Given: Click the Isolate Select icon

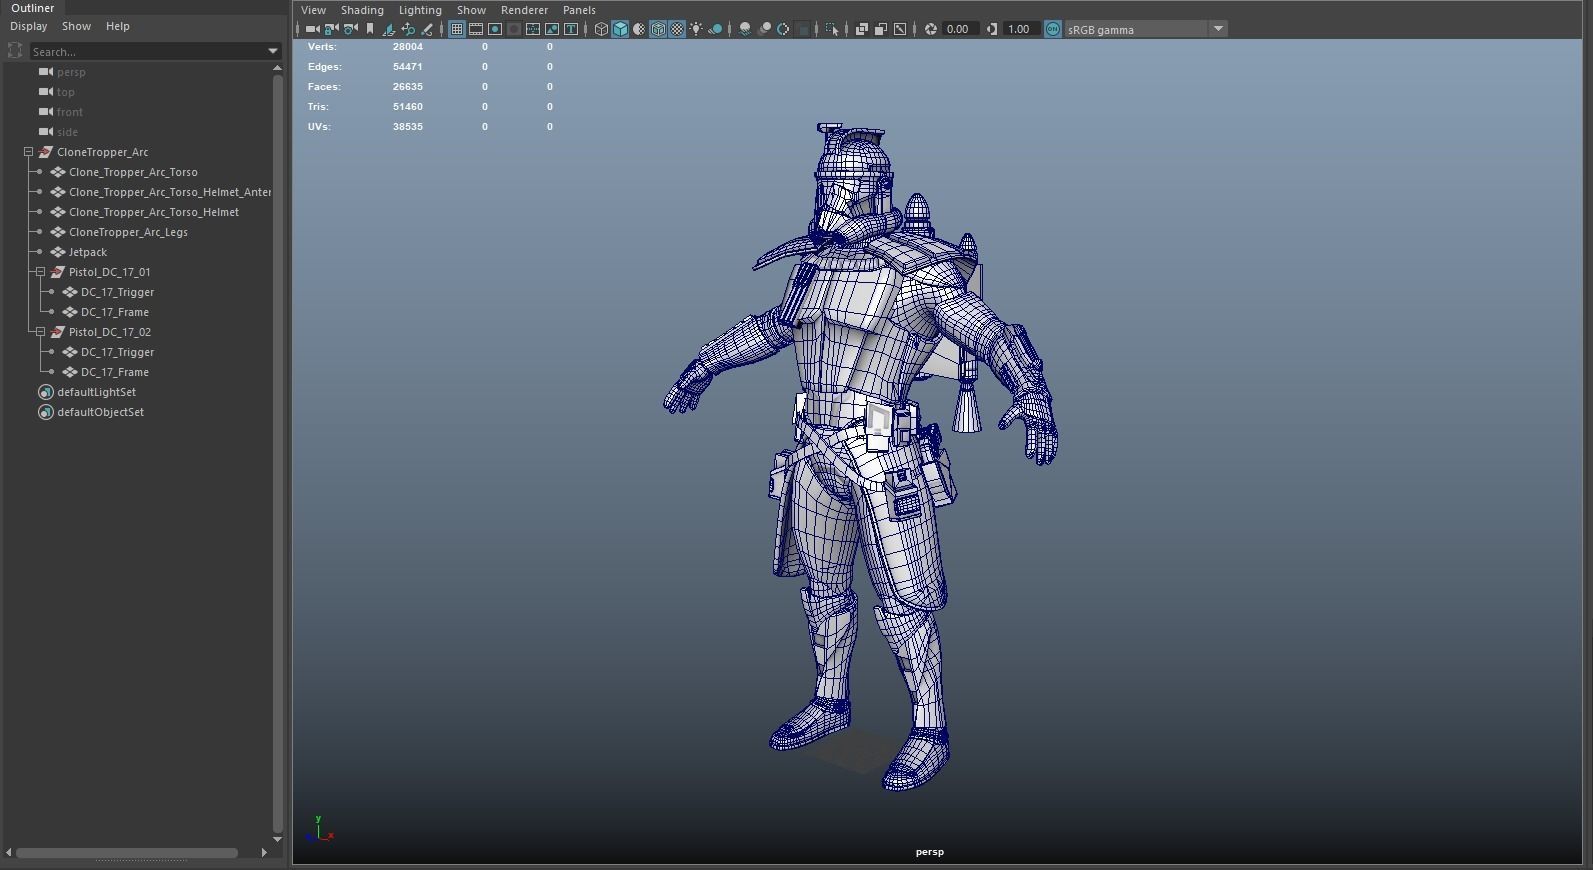Looking at the screenshot, I should pyautogui.click(x=832, y=29).
